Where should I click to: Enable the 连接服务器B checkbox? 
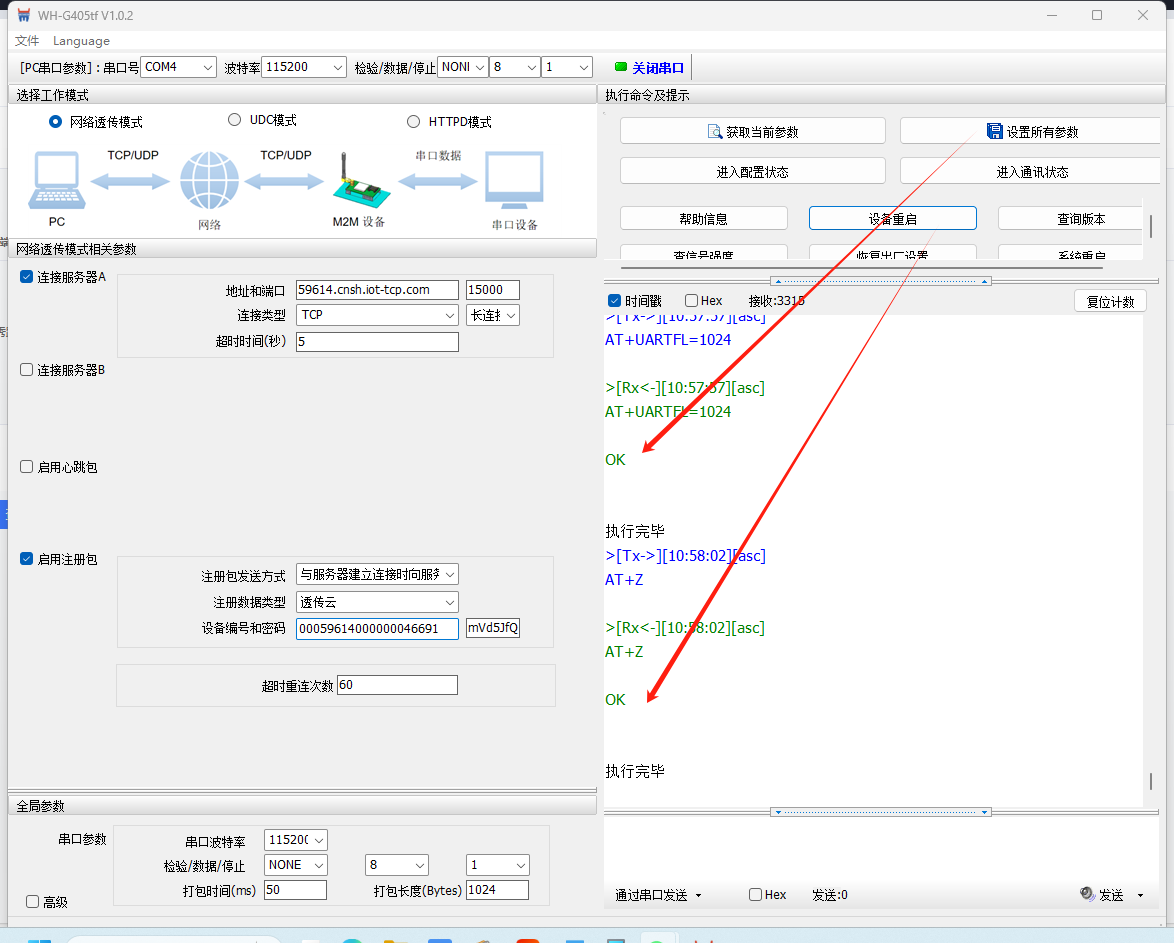27,370
